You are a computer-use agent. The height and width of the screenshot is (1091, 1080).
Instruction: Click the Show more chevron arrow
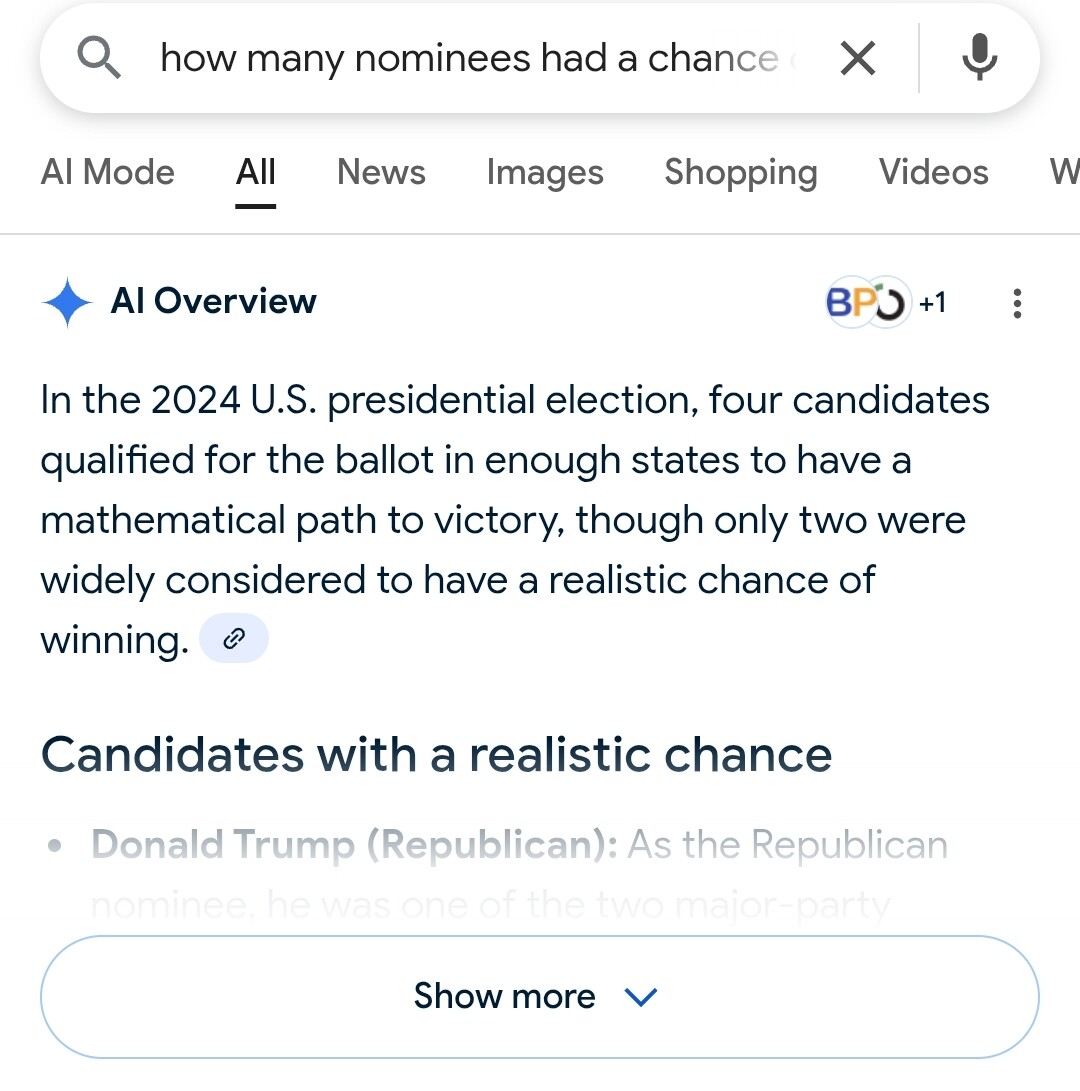641,997
